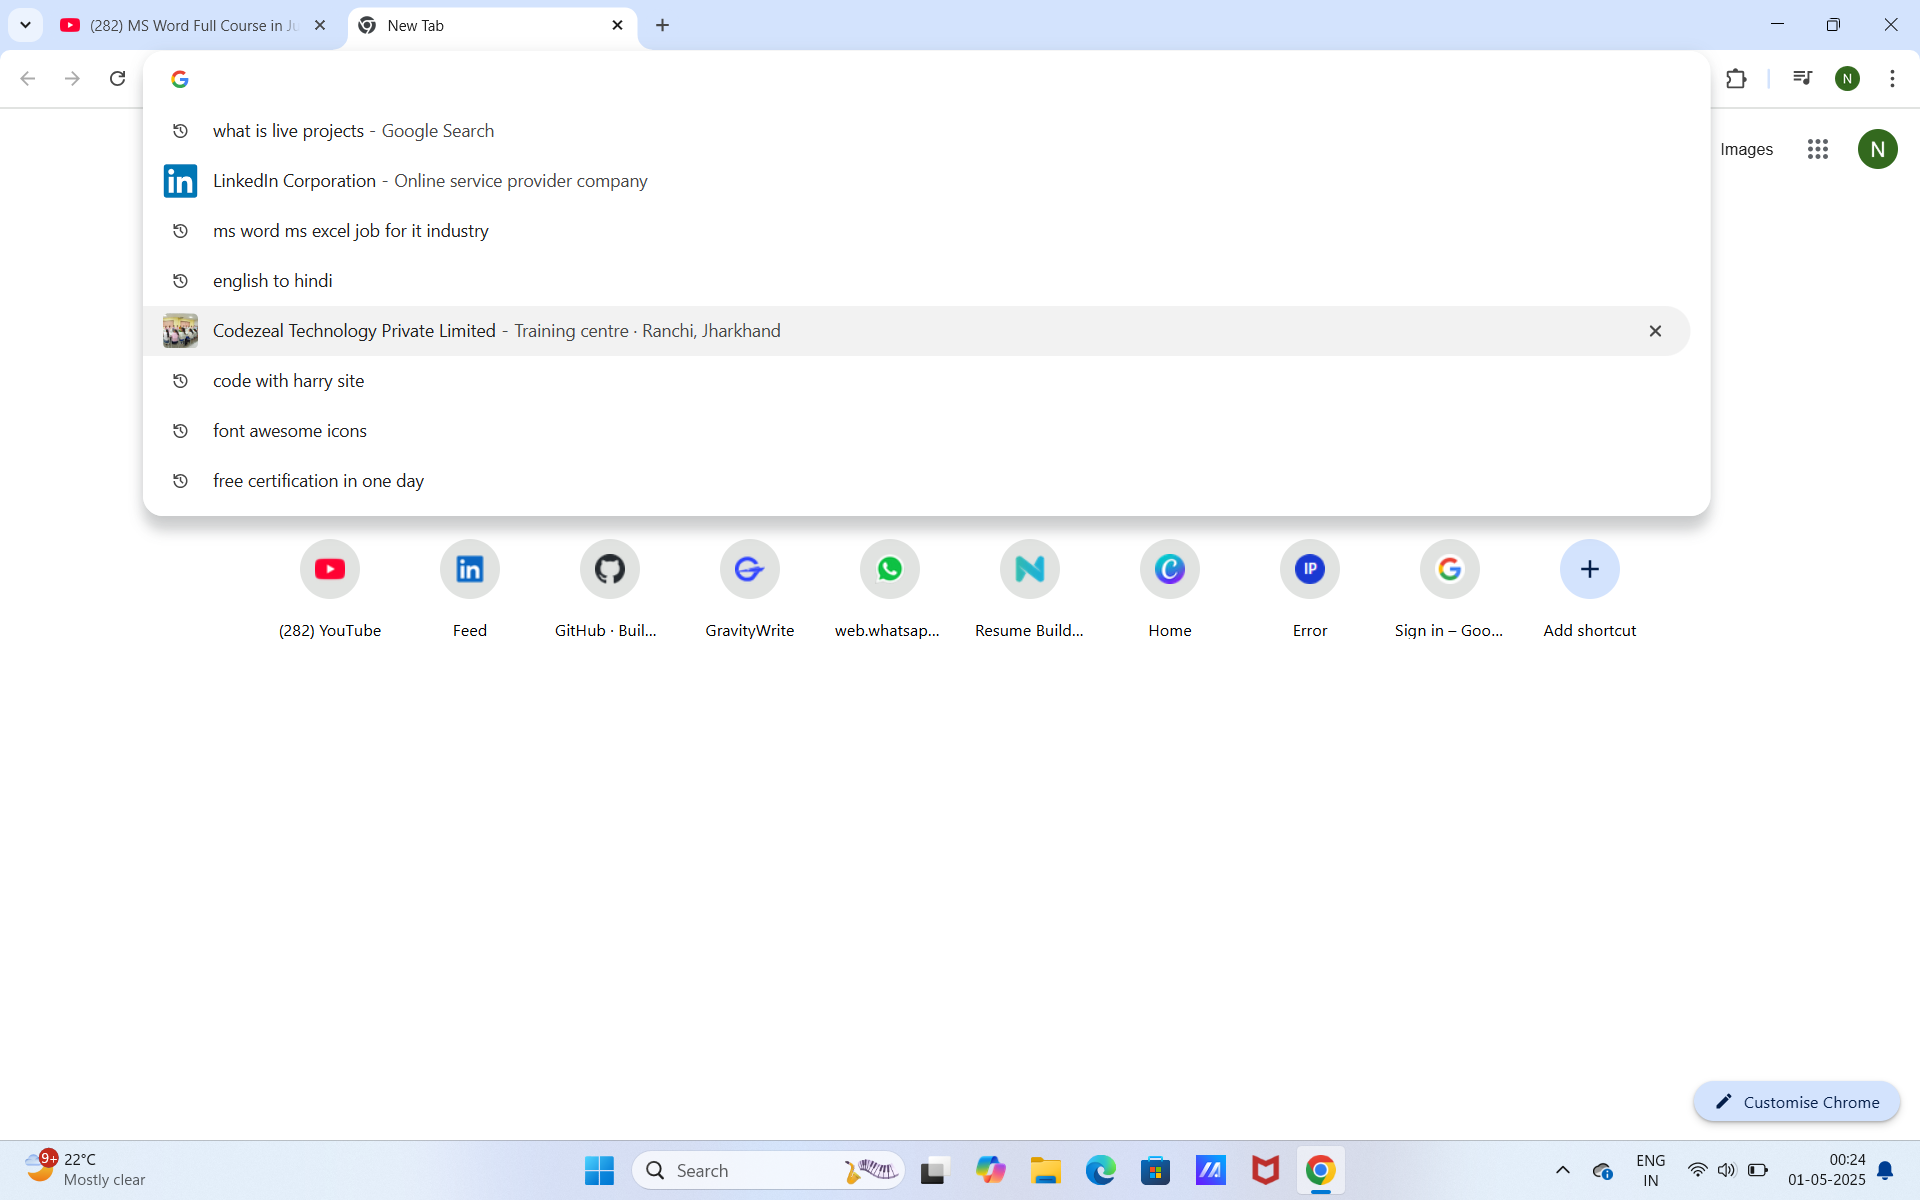Image resolution: width=1920 pixels, height=1200 pixels.
Task: Select 'ms word ms excel job for it industry'
Action: click(916, 231)
